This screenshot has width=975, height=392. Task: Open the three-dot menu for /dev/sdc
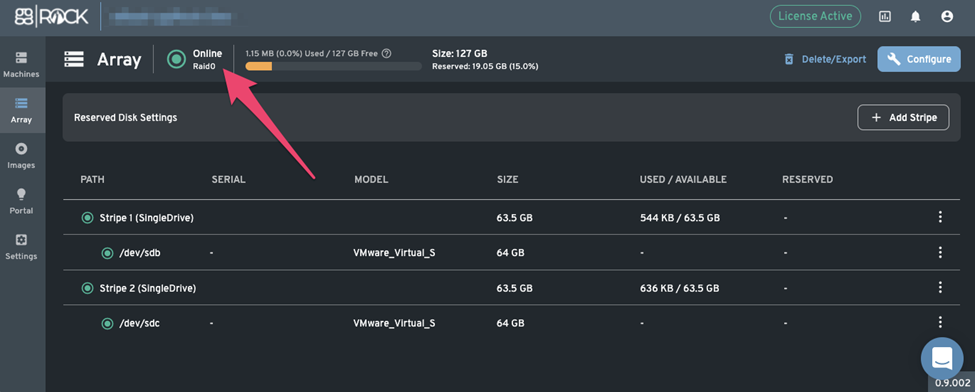pos(940,322)
